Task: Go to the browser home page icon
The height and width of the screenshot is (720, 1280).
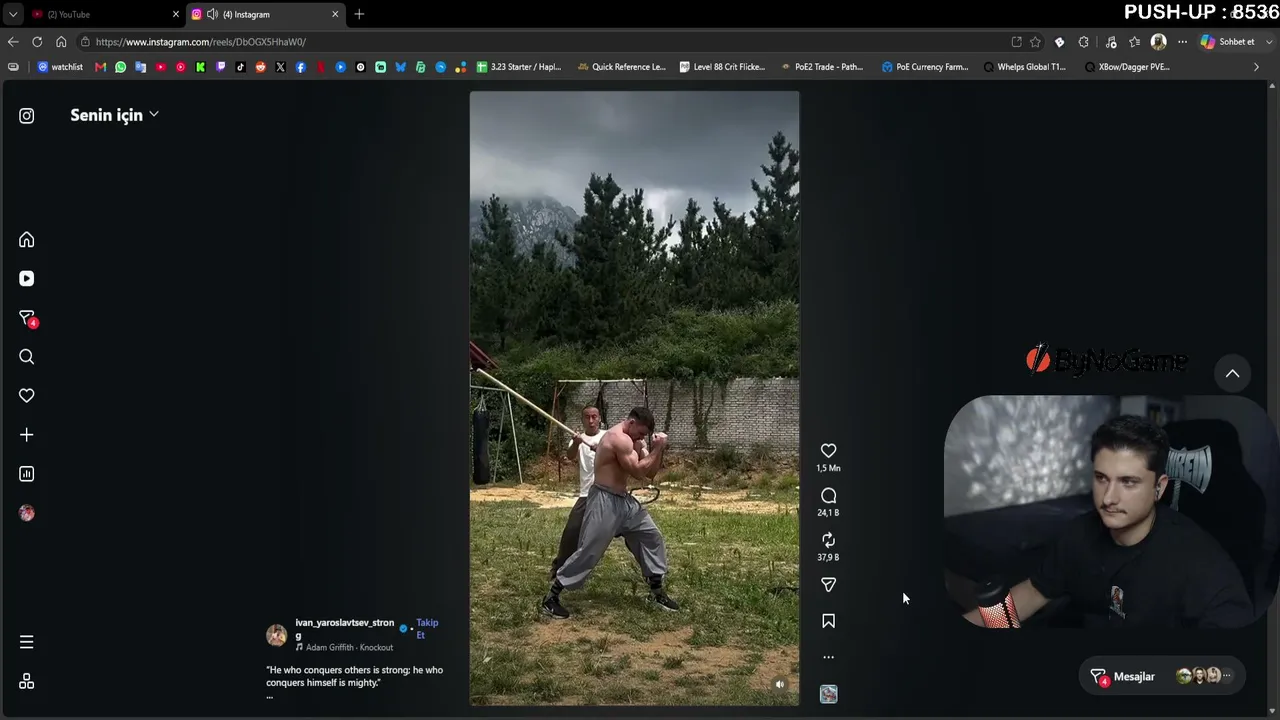Action: (x=61, y=42)
